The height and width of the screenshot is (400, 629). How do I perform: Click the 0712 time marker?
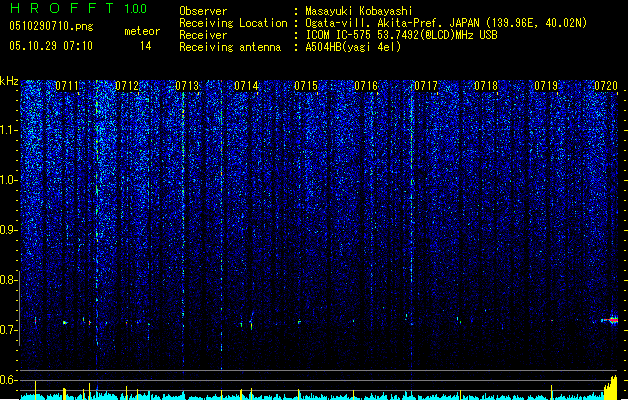127,86
